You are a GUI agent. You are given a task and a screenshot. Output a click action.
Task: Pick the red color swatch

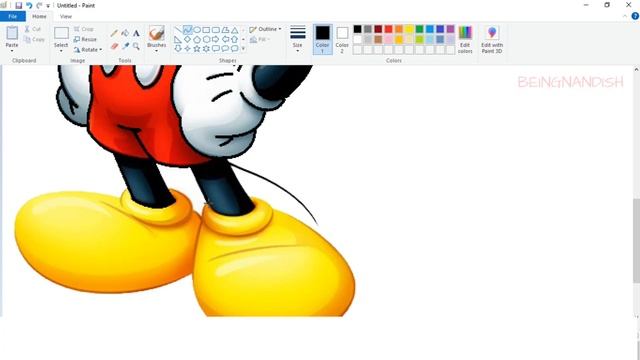[x=389, y=29]
